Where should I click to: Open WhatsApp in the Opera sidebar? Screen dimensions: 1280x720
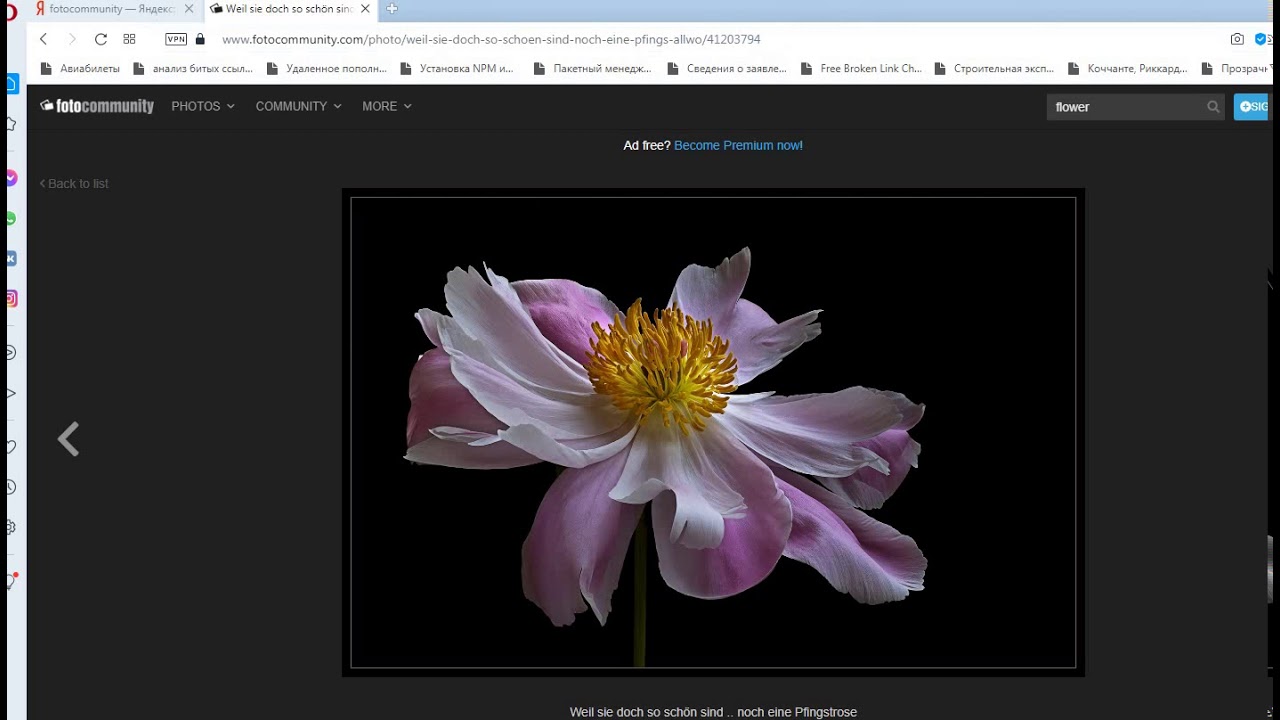(x=11, y=218)
